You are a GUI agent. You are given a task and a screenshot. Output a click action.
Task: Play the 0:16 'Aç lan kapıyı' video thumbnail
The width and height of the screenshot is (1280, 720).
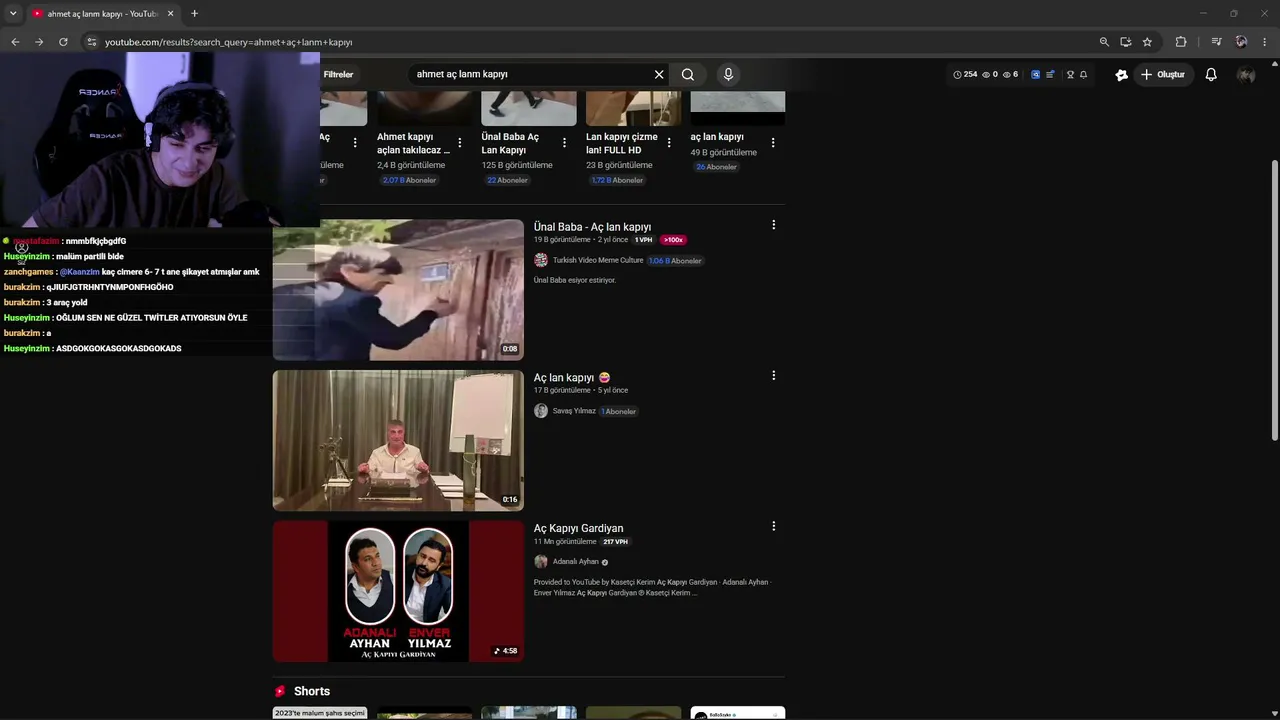(398, 441)
